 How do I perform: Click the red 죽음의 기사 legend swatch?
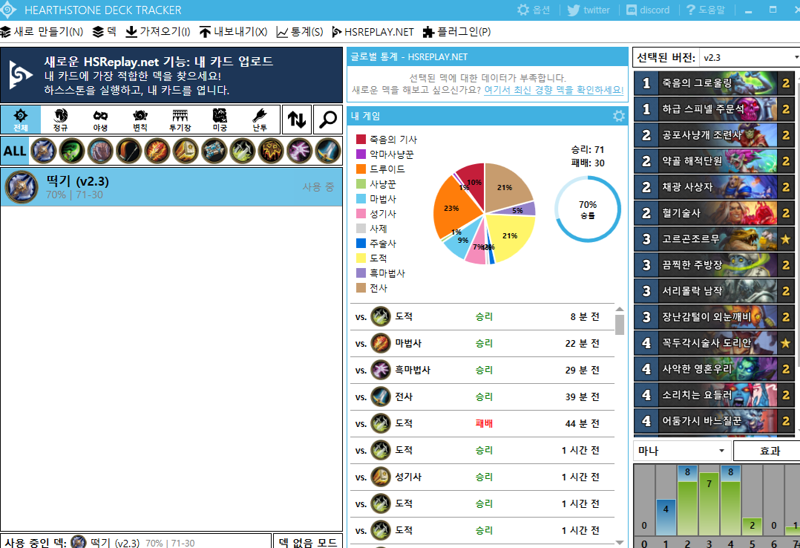point(361,139)
